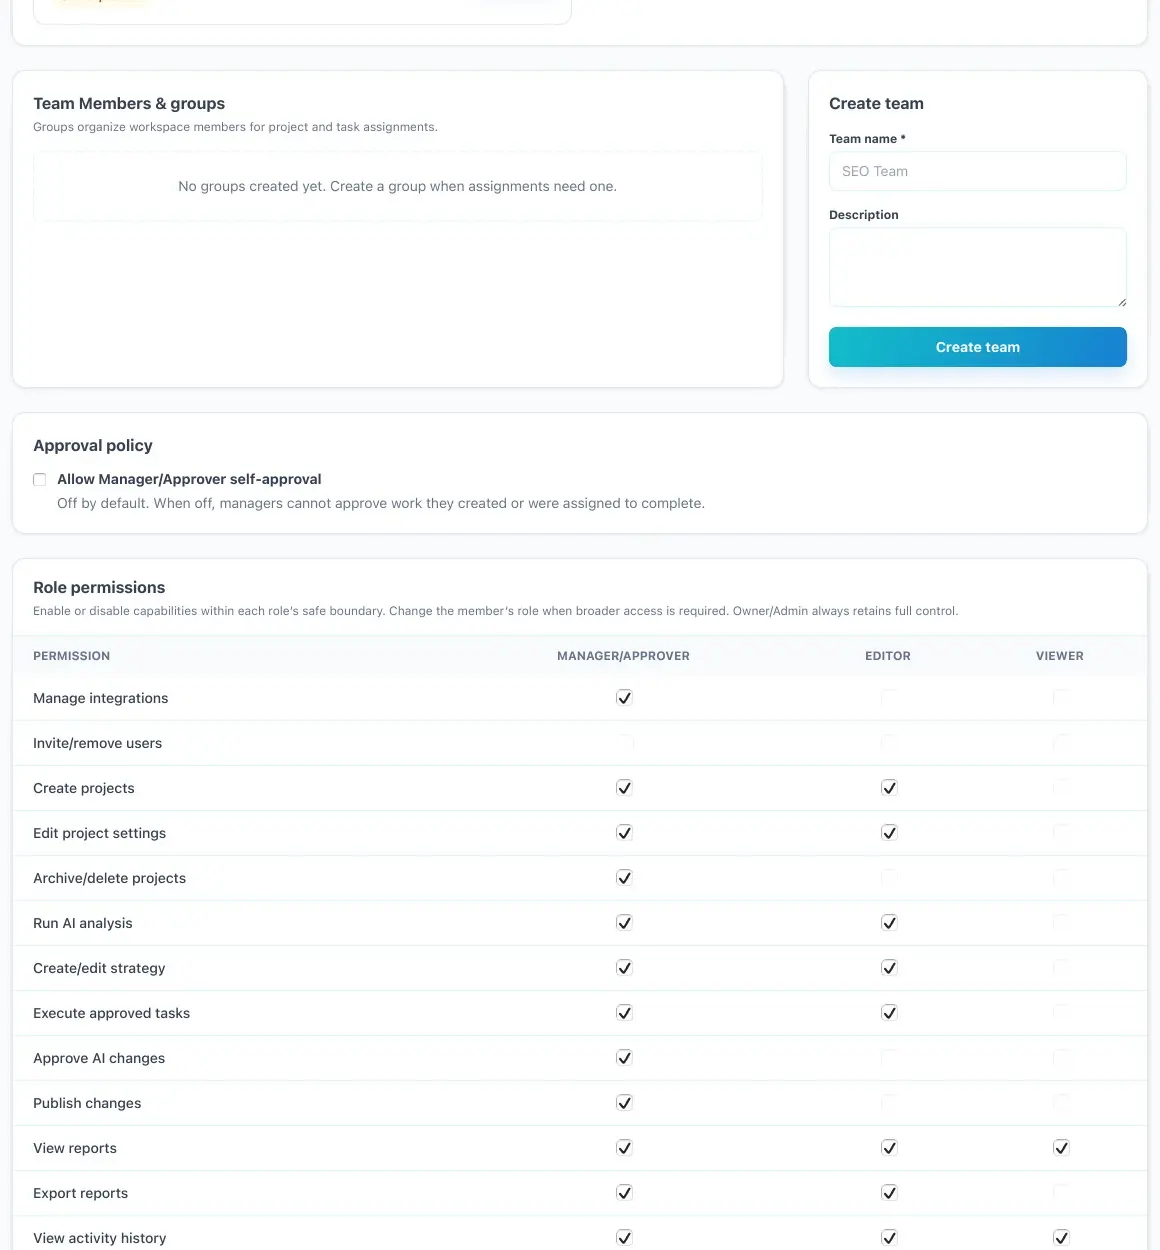Viewport: 1160px width, 1250px height.
Task: Enable Allow Manager/Approver self-approval checkbox
Action: pos(40,480)
